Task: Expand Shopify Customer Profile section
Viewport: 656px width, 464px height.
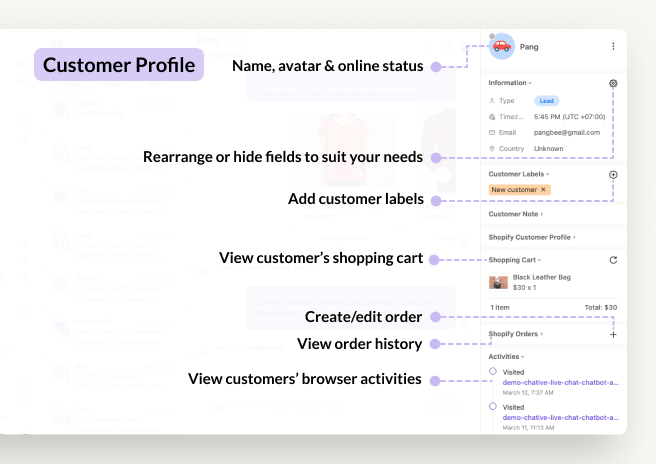Action: (532, 237)
